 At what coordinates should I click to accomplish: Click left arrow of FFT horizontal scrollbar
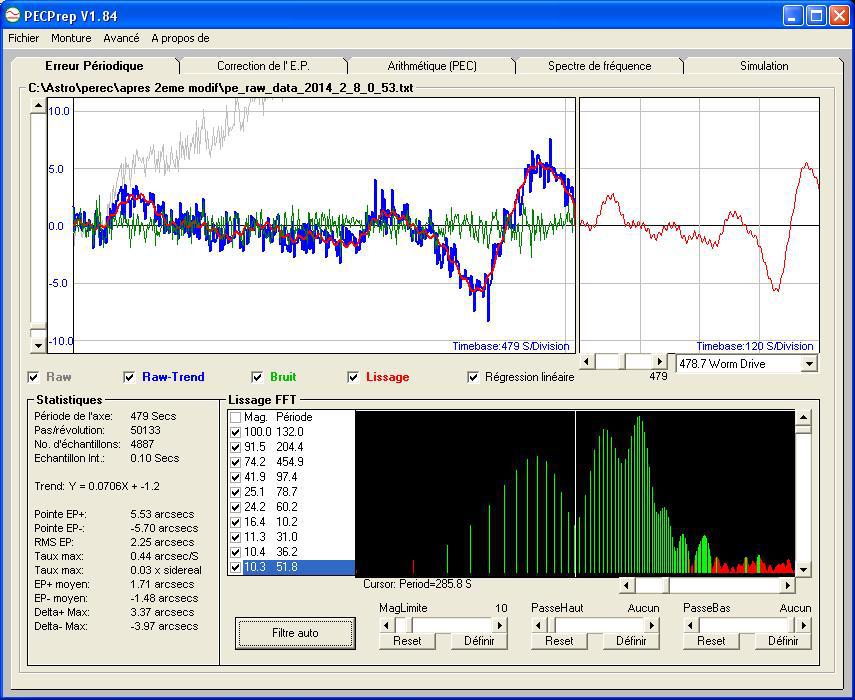click(x=627, y=585)
